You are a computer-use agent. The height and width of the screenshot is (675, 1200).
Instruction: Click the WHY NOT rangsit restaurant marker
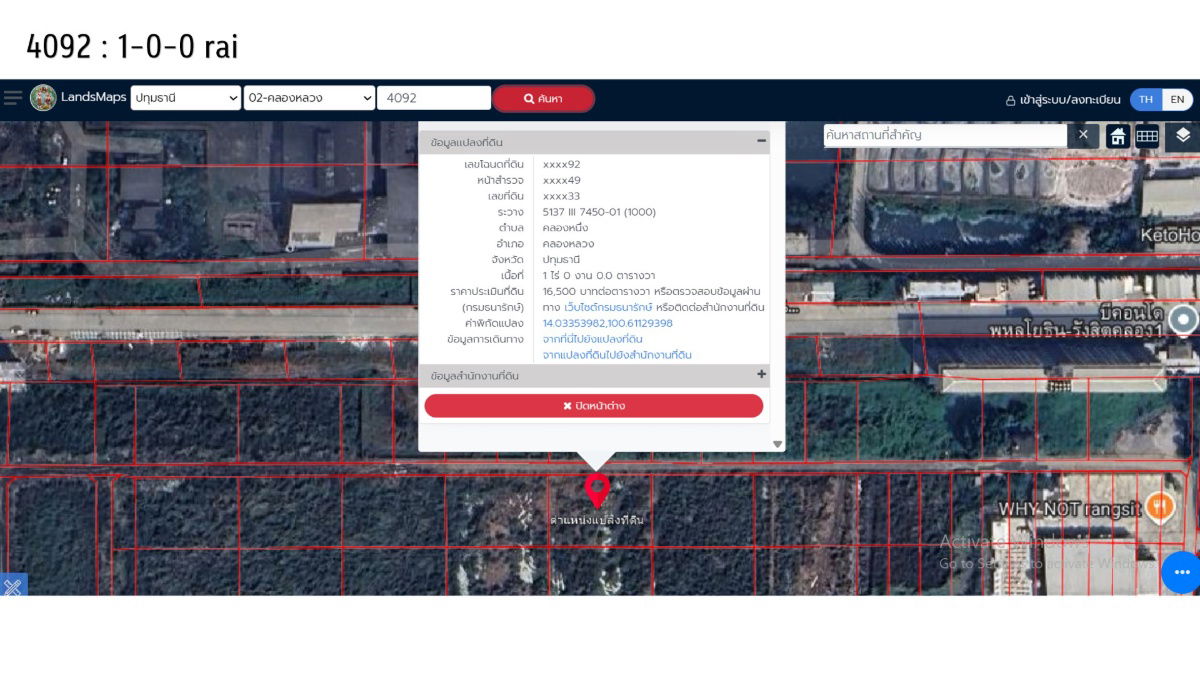point(1159,506)
